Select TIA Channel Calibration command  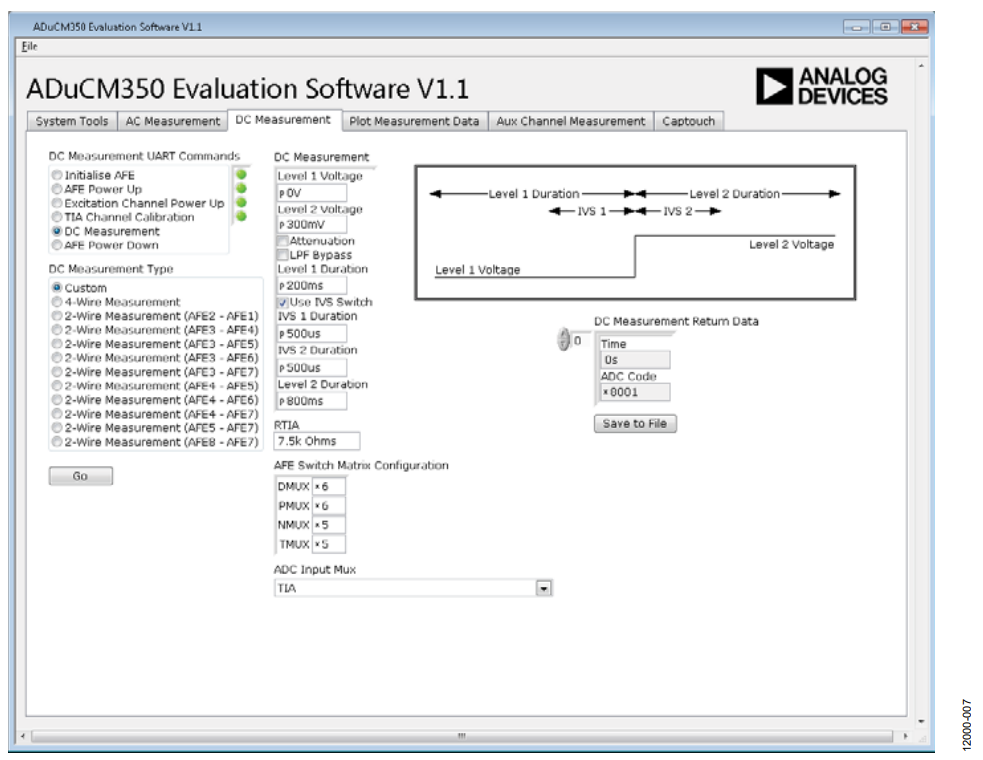click(57, 217)
